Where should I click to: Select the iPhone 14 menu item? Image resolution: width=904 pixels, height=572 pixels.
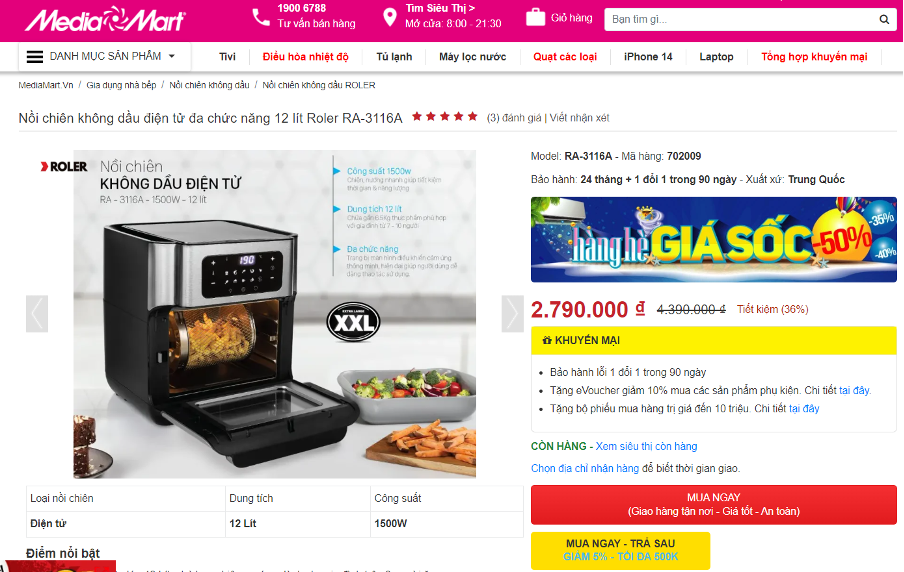tap(648, 57)
